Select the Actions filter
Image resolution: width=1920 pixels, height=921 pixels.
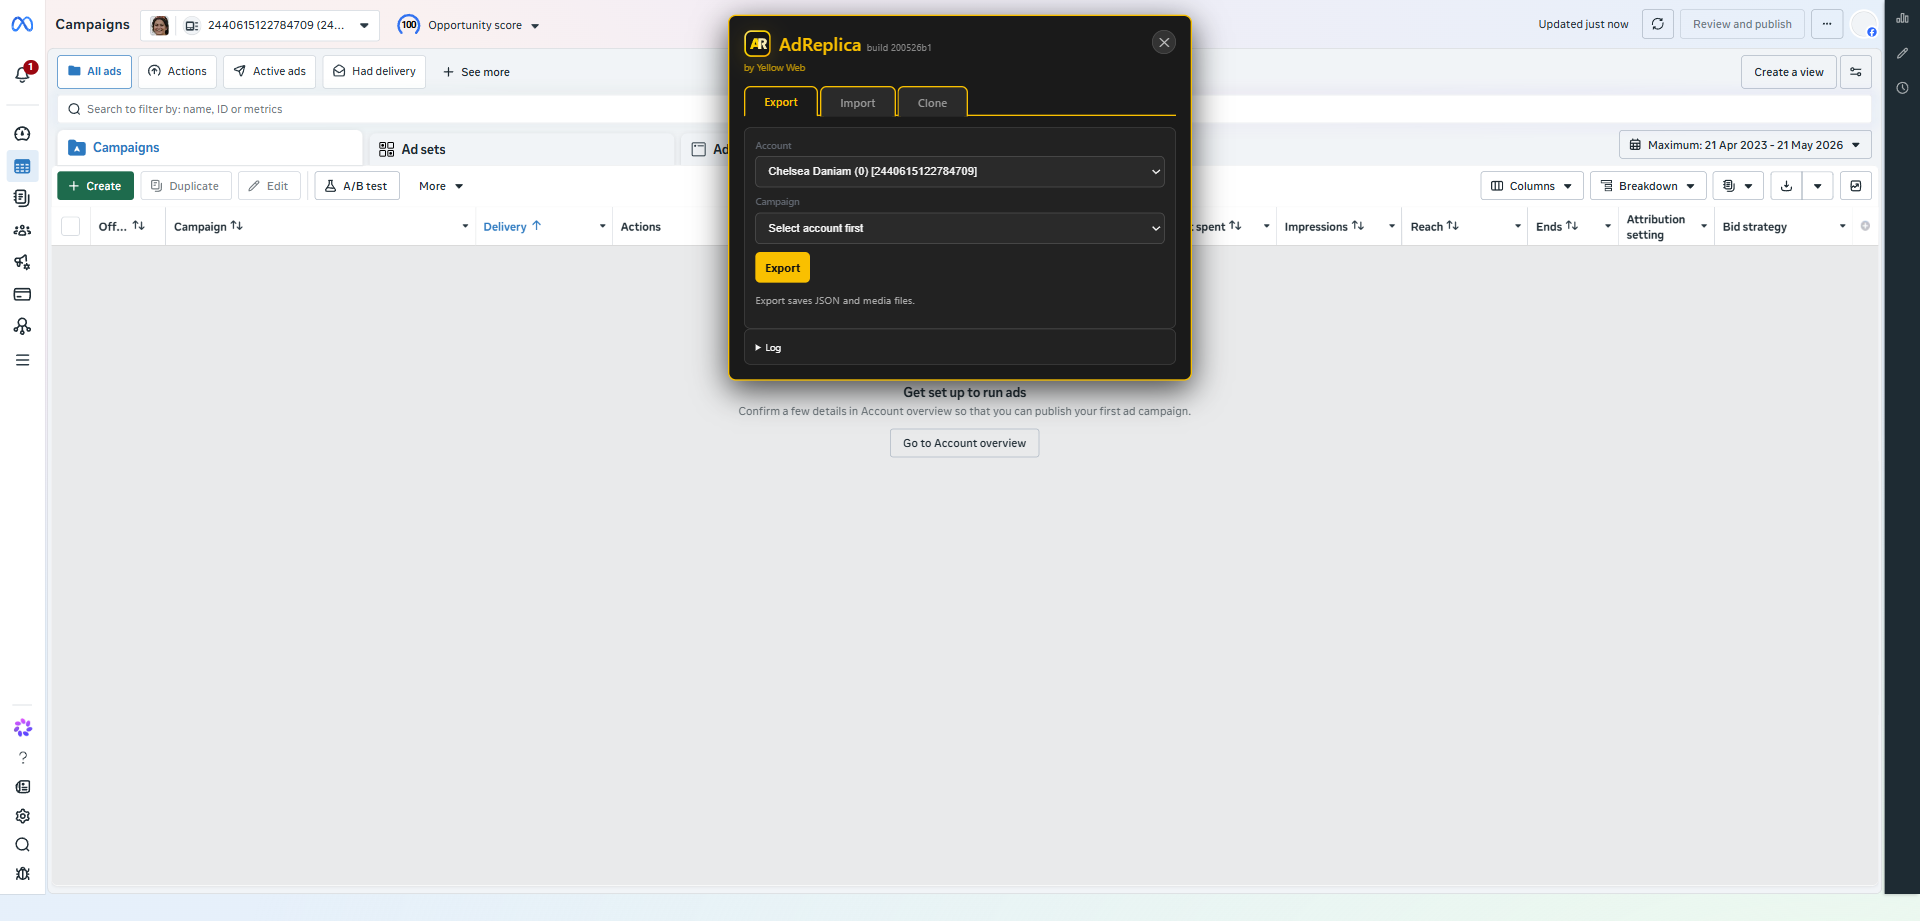point(177,72)
